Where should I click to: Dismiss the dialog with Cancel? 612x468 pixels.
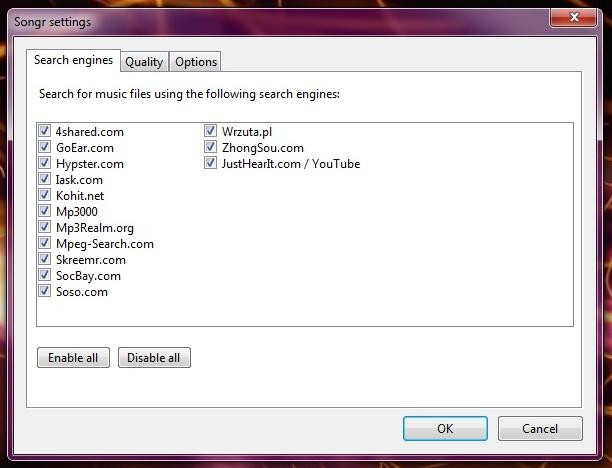click(x=540, y=429)
